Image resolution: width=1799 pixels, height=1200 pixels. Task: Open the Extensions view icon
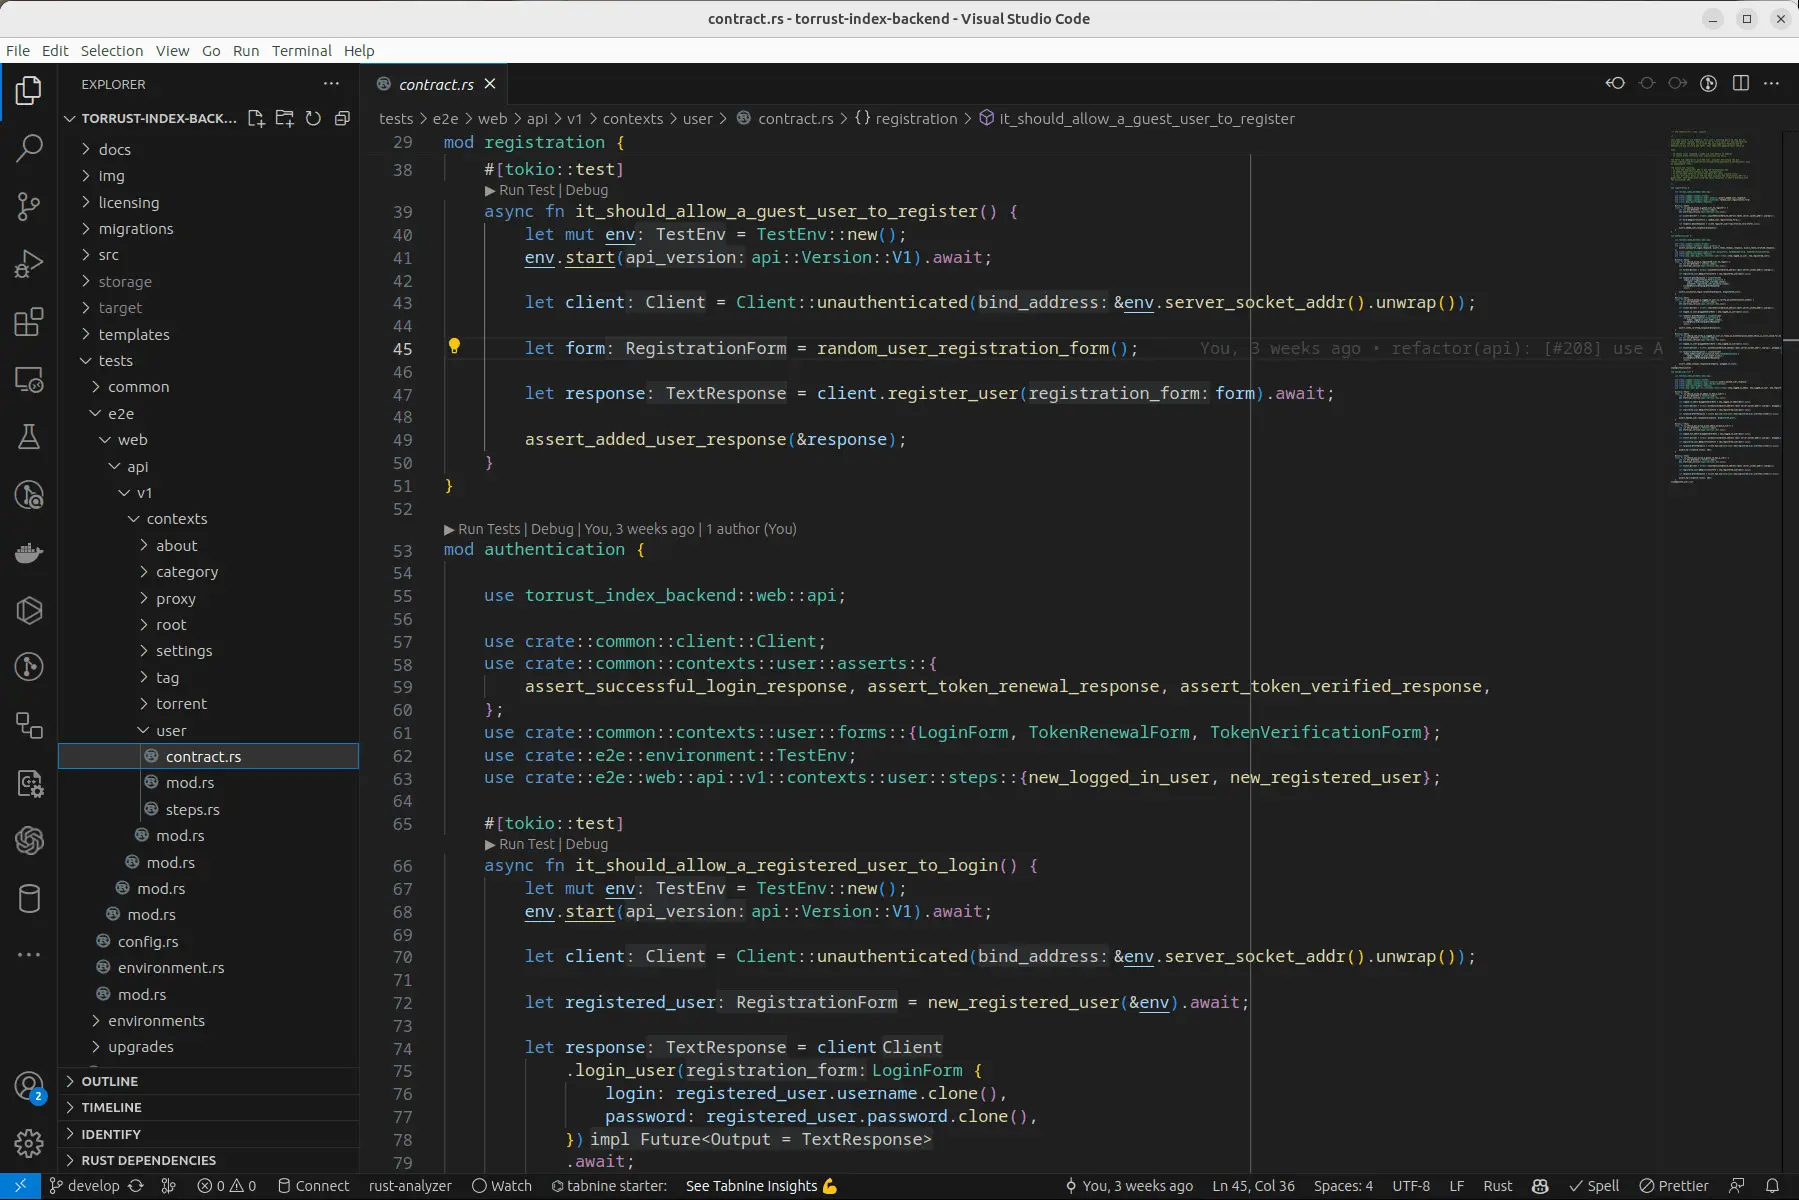point(29,322)
